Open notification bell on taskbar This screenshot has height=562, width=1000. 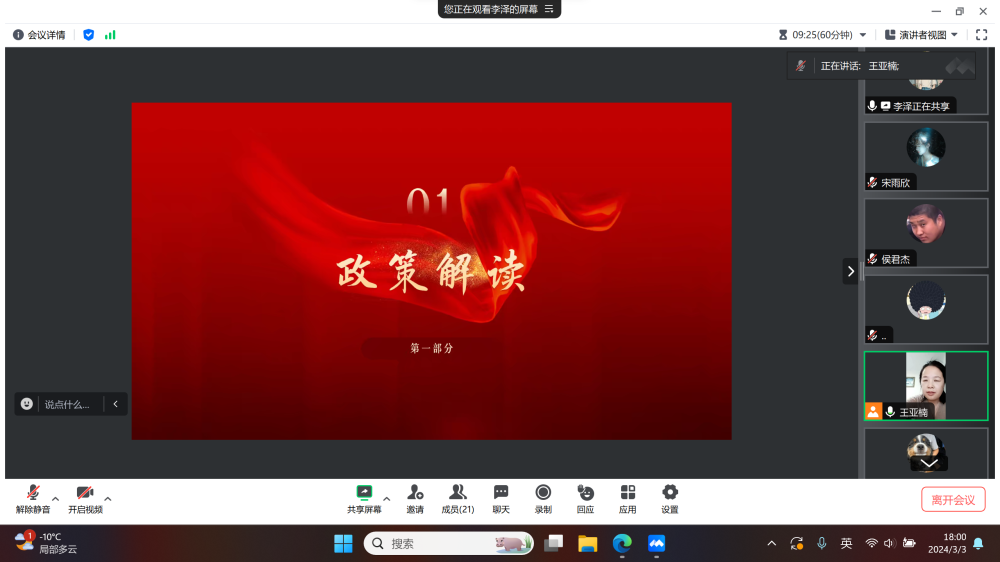click(x=978, y=544)
